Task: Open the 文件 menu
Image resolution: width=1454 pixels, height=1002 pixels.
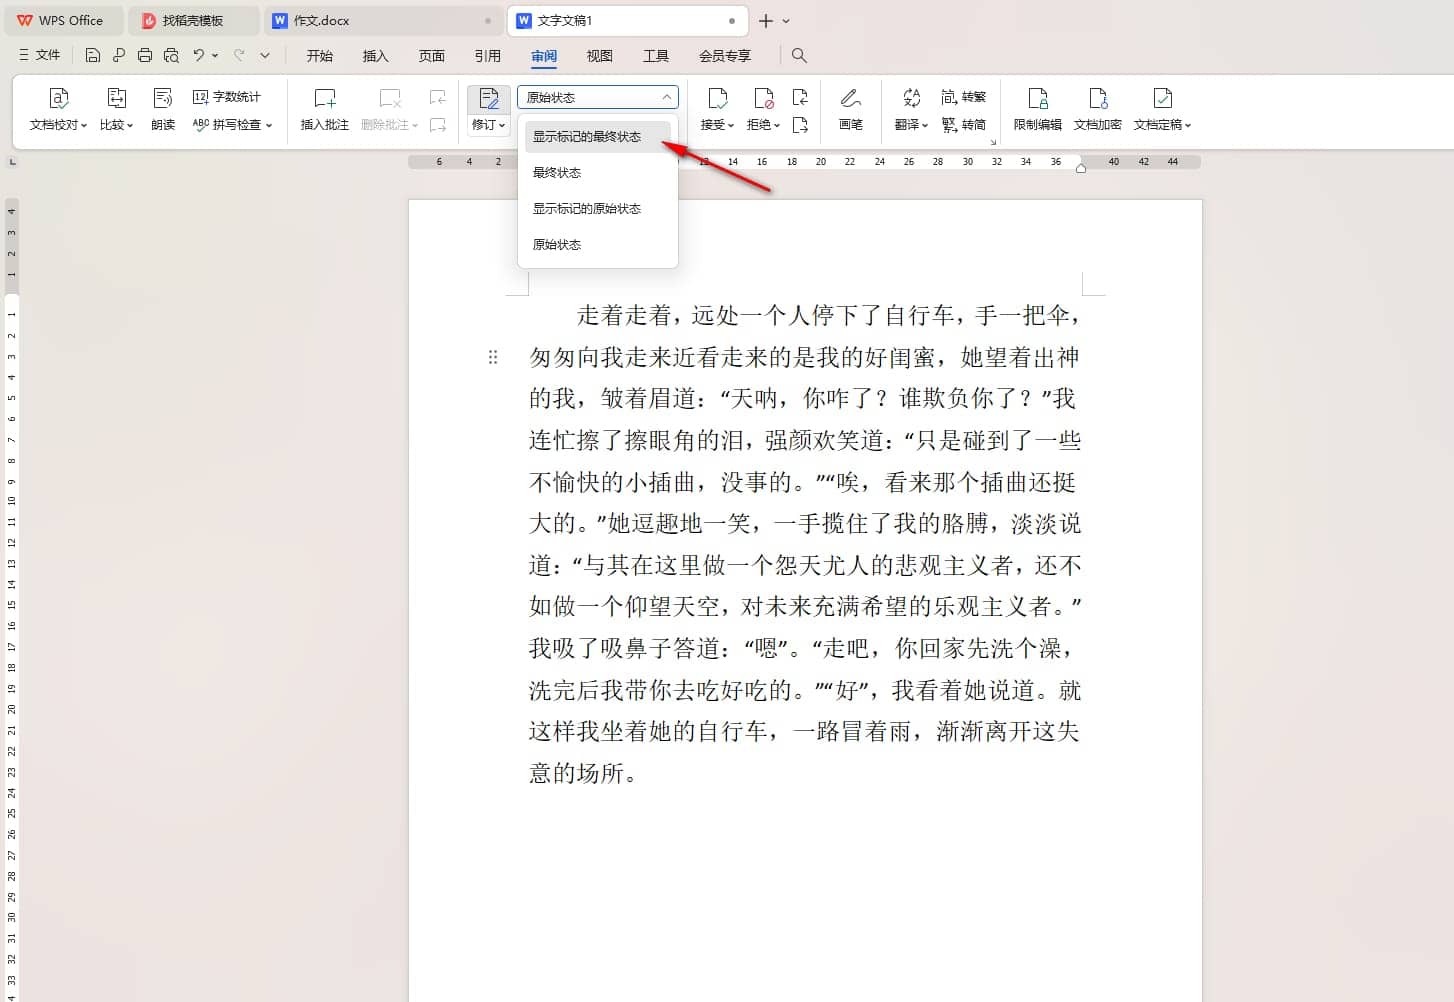Action: (x=40, y=56)
